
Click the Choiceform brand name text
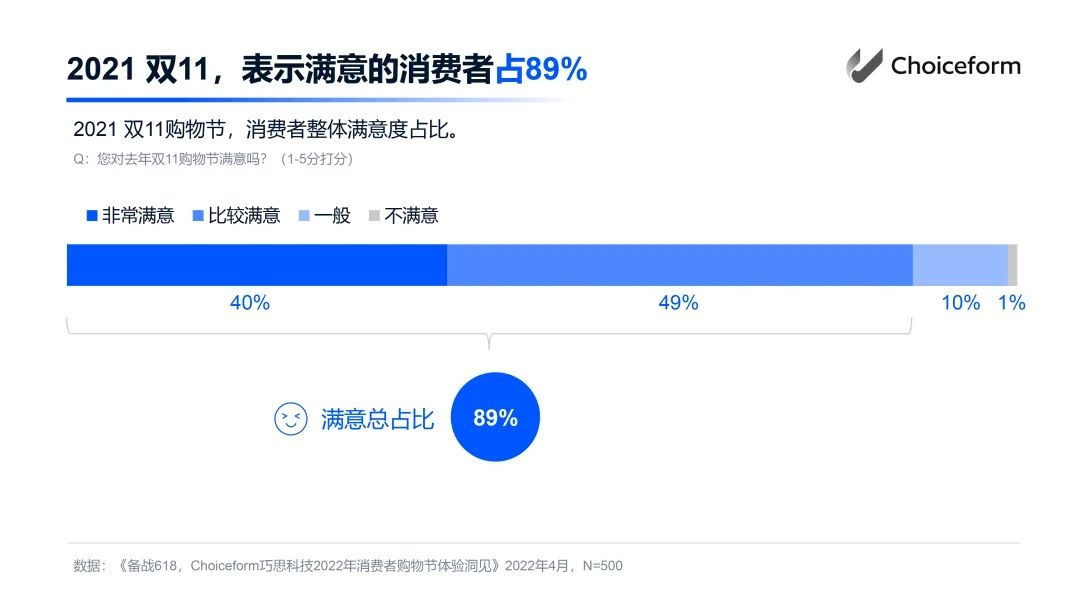[955, 66]
